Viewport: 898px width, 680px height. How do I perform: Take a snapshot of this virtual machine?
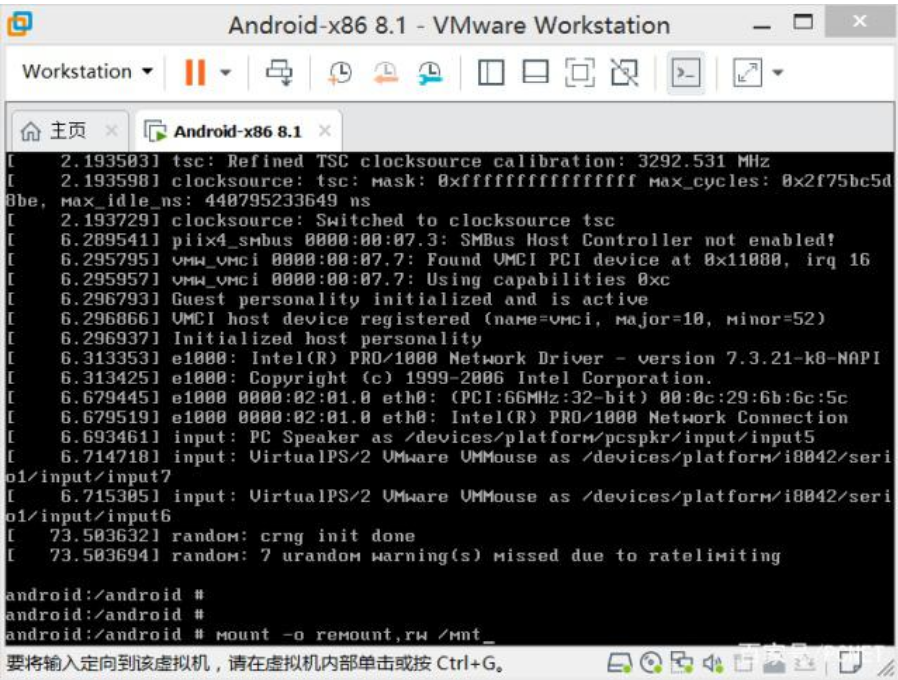(340, 73)
